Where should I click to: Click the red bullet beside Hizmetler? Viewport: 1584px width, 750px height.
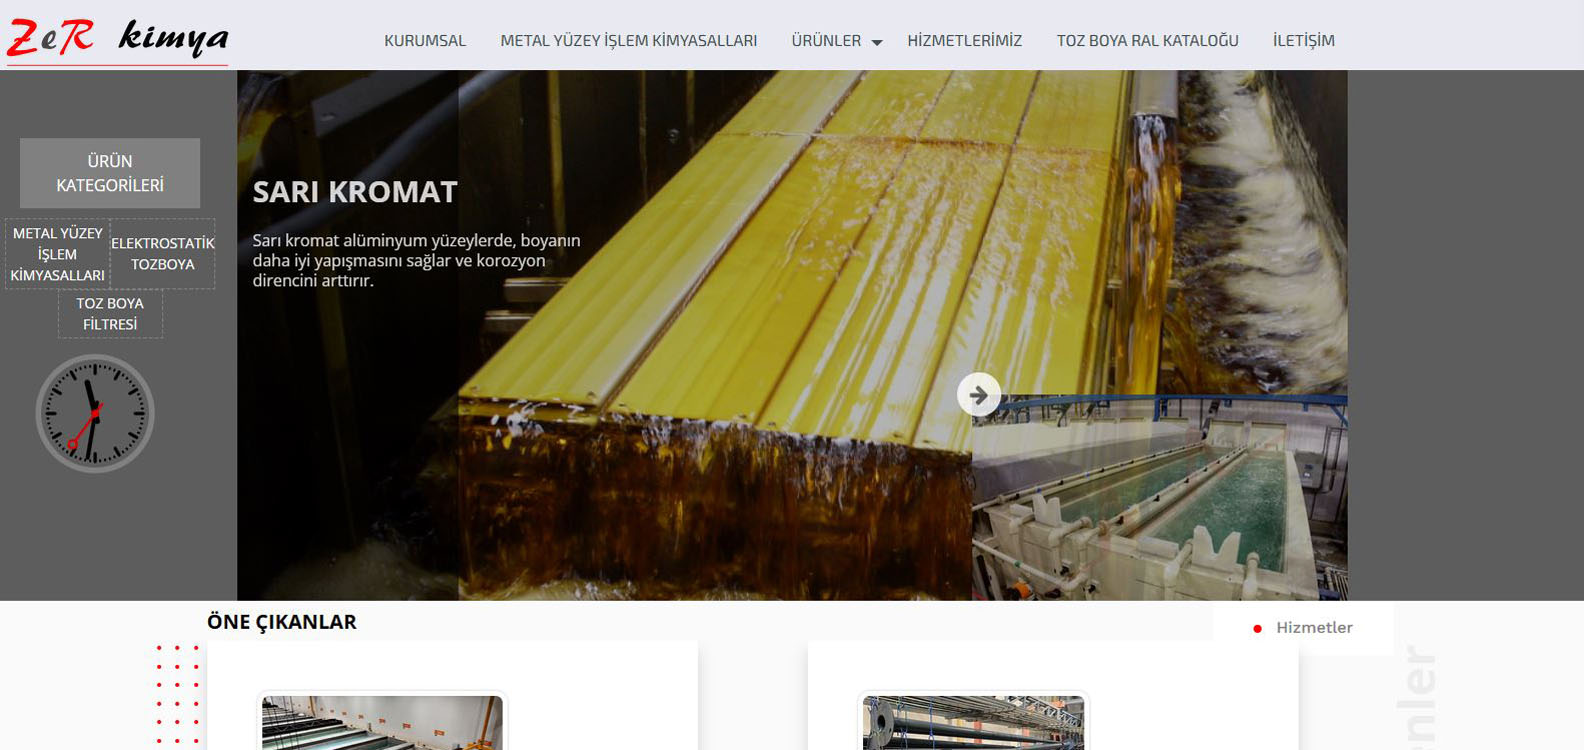[x=1257, y=628]
